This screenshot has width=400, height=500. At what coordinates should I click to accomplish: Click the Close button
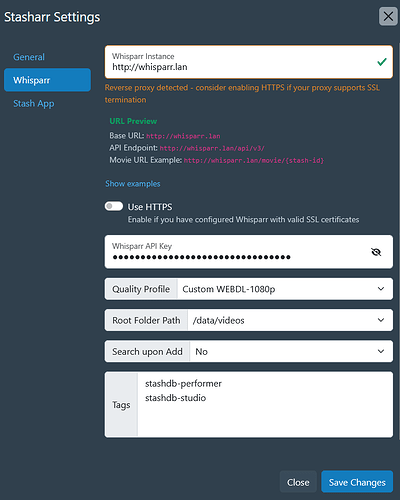pyautogui.click(x=298, y=482)
